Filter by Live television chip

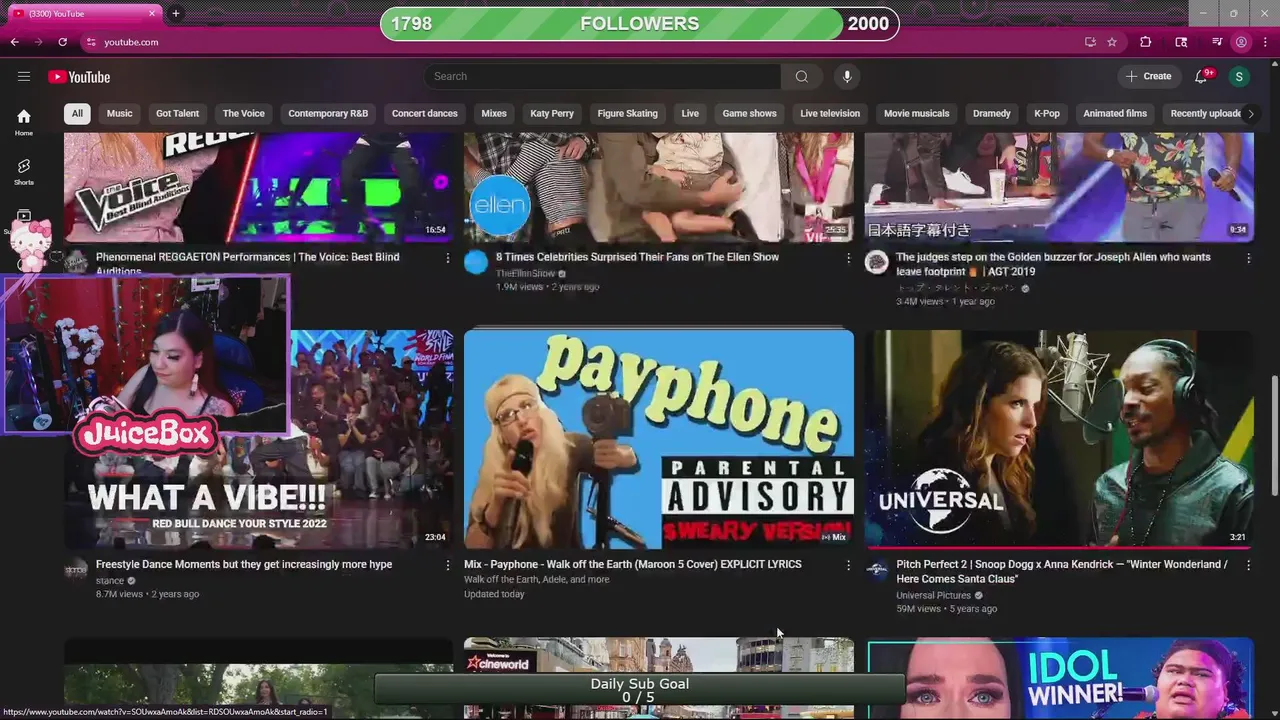point(830,113)
